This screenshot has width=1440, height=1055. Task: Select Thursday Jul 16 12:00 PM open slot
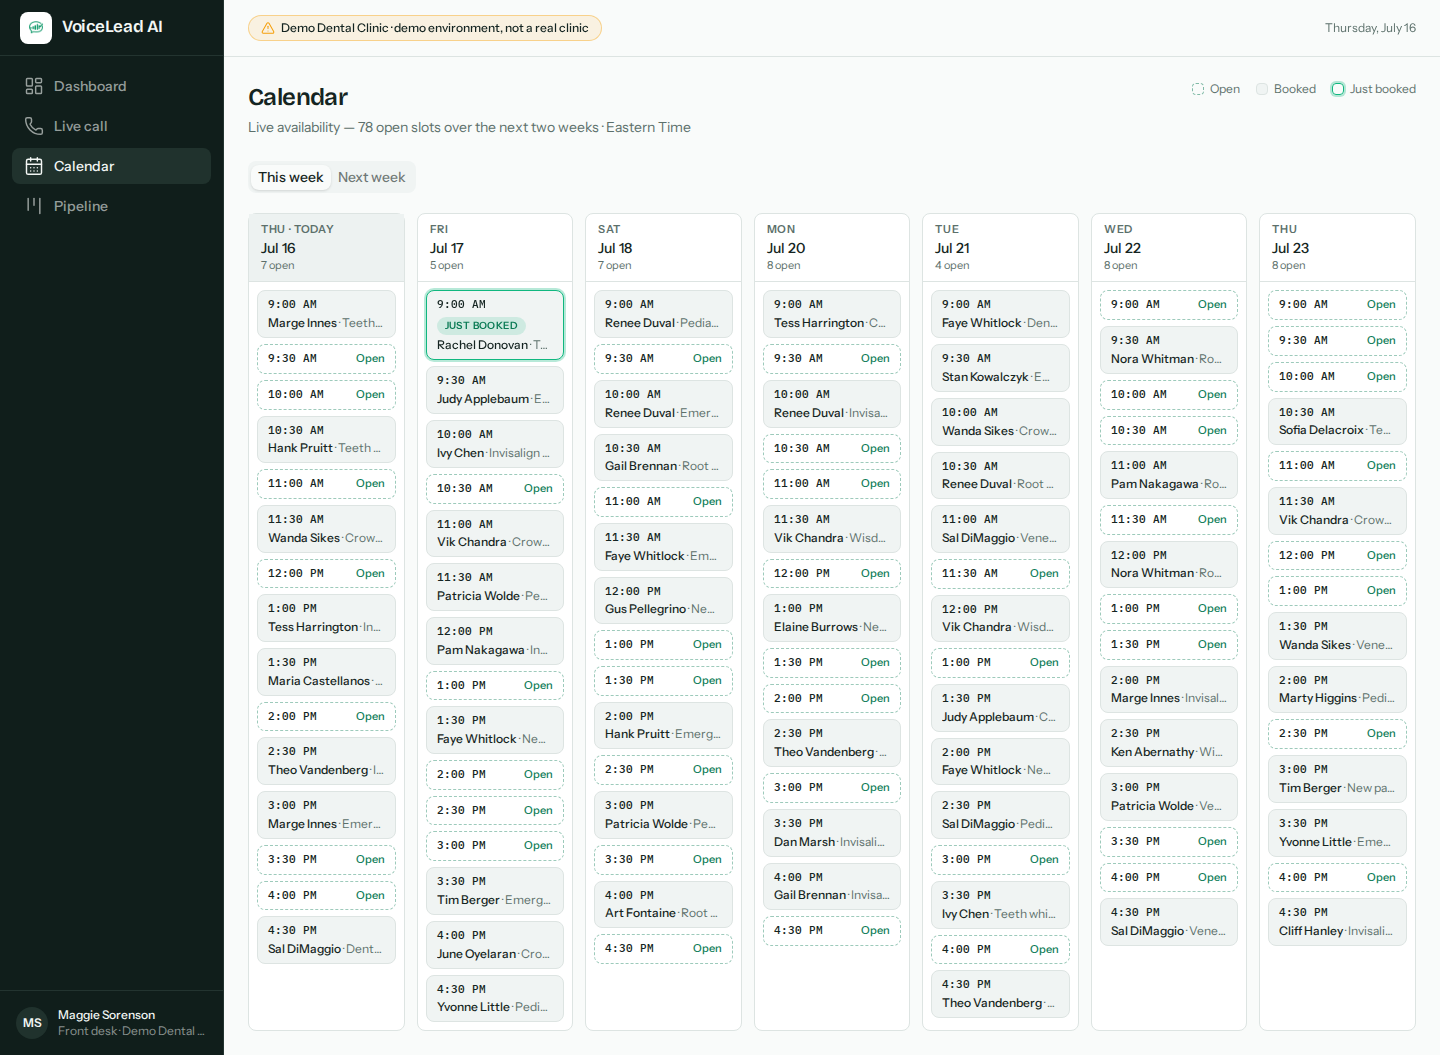click(326, 574)
